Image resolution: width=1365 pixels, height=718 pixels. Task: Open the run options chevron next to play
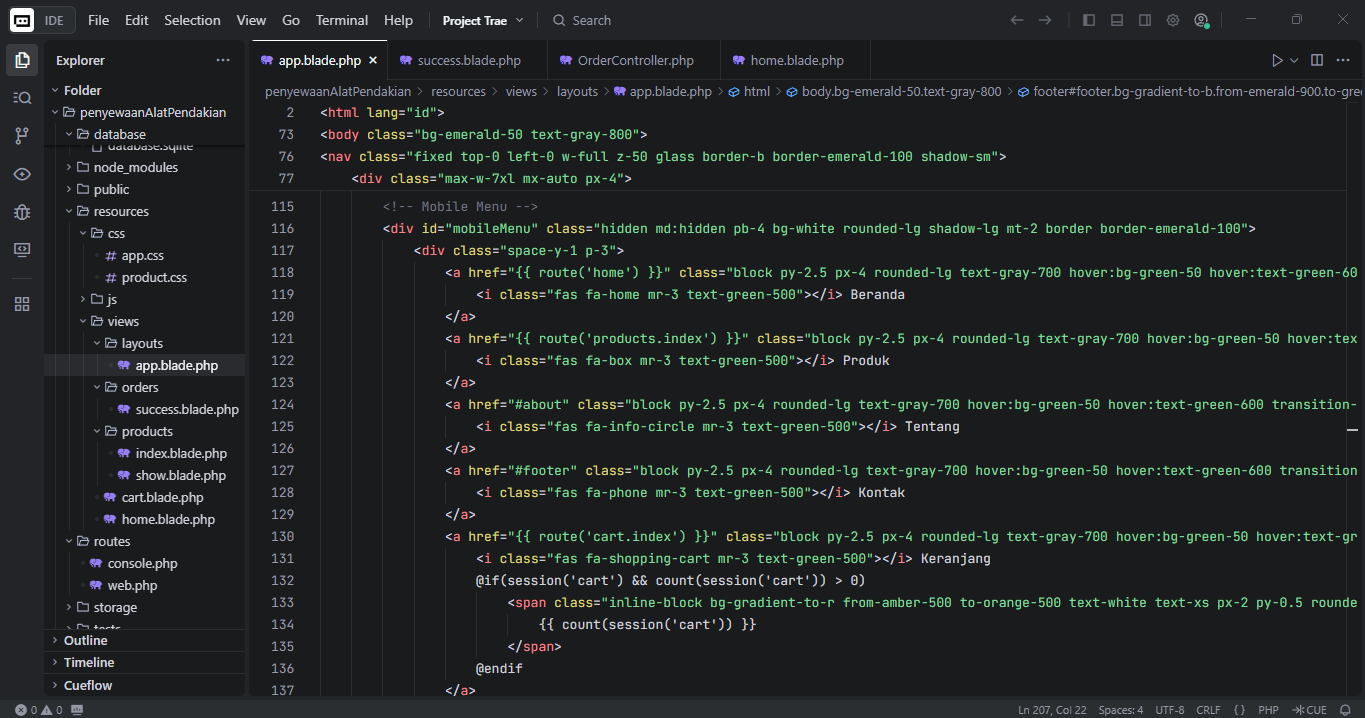click(1292, 59)
